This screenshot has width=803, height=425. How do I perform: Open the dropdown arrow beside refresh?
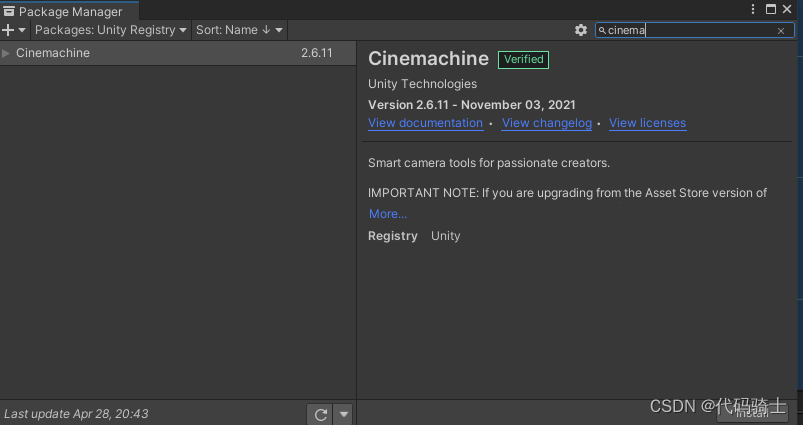pos(343,414)
